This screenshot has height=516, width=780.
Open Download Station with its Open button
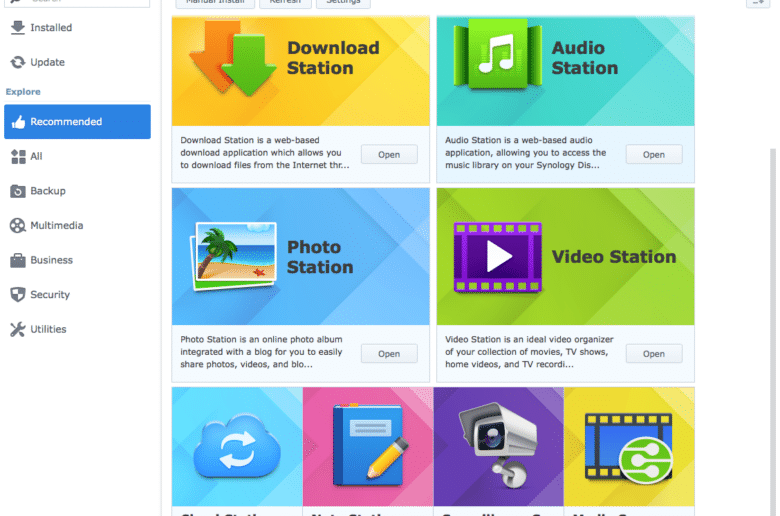pyautogui.click(x=389, y=155)
